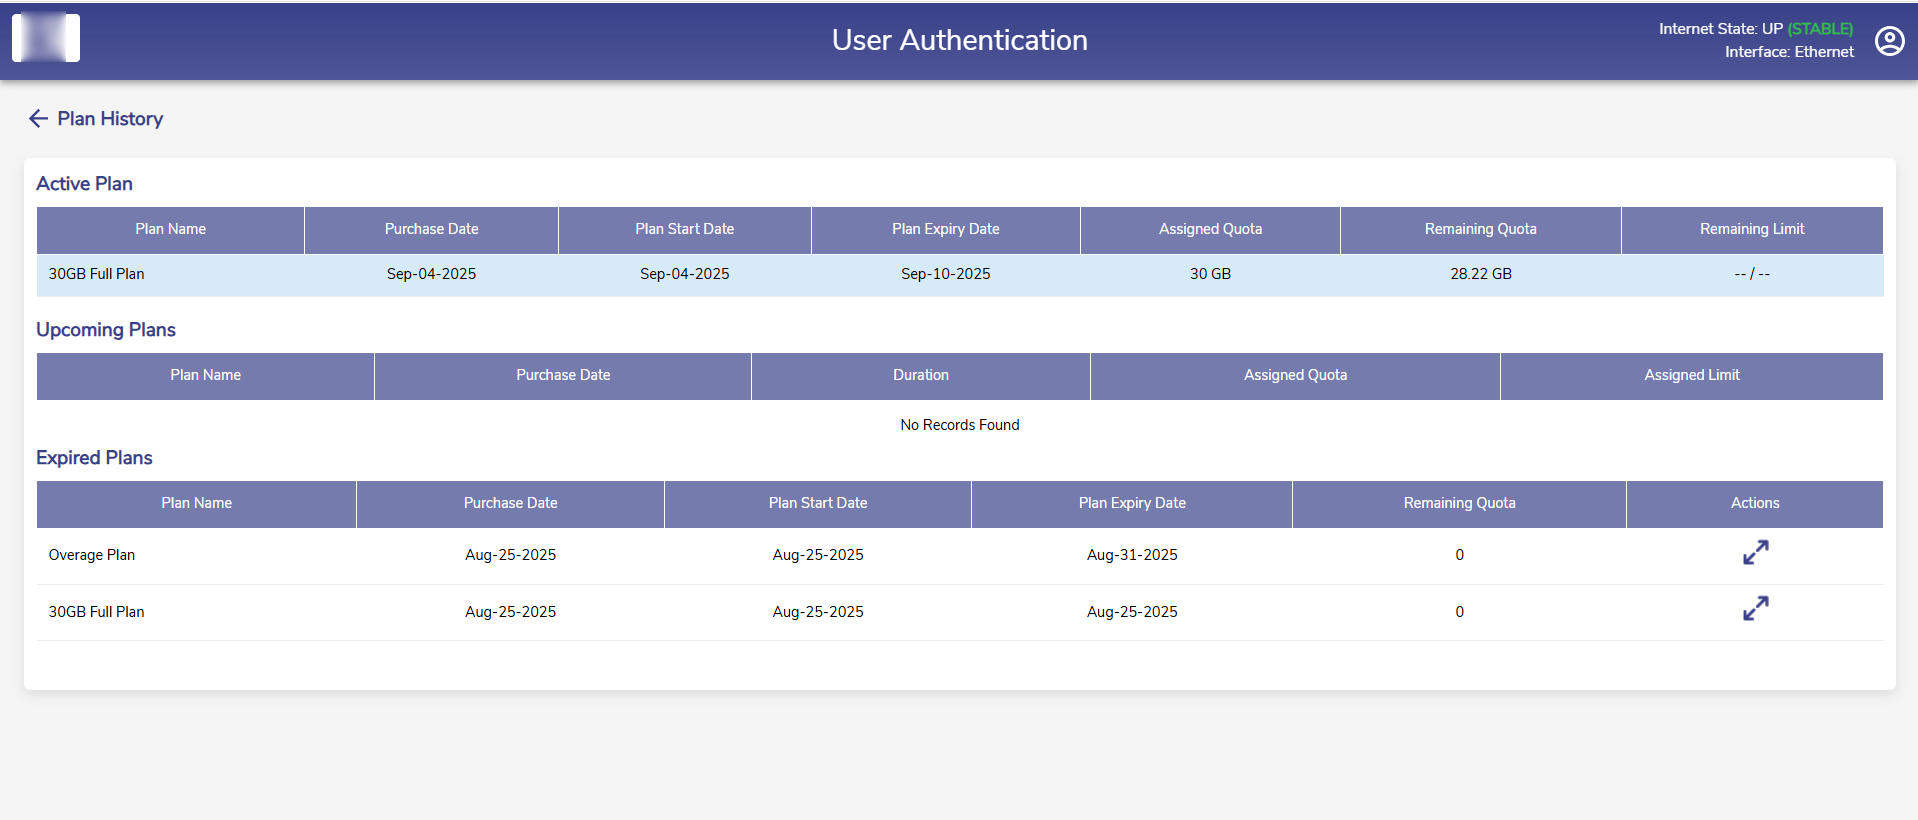Expand details for expired 30GB Full Plan

click(1755, 609)
